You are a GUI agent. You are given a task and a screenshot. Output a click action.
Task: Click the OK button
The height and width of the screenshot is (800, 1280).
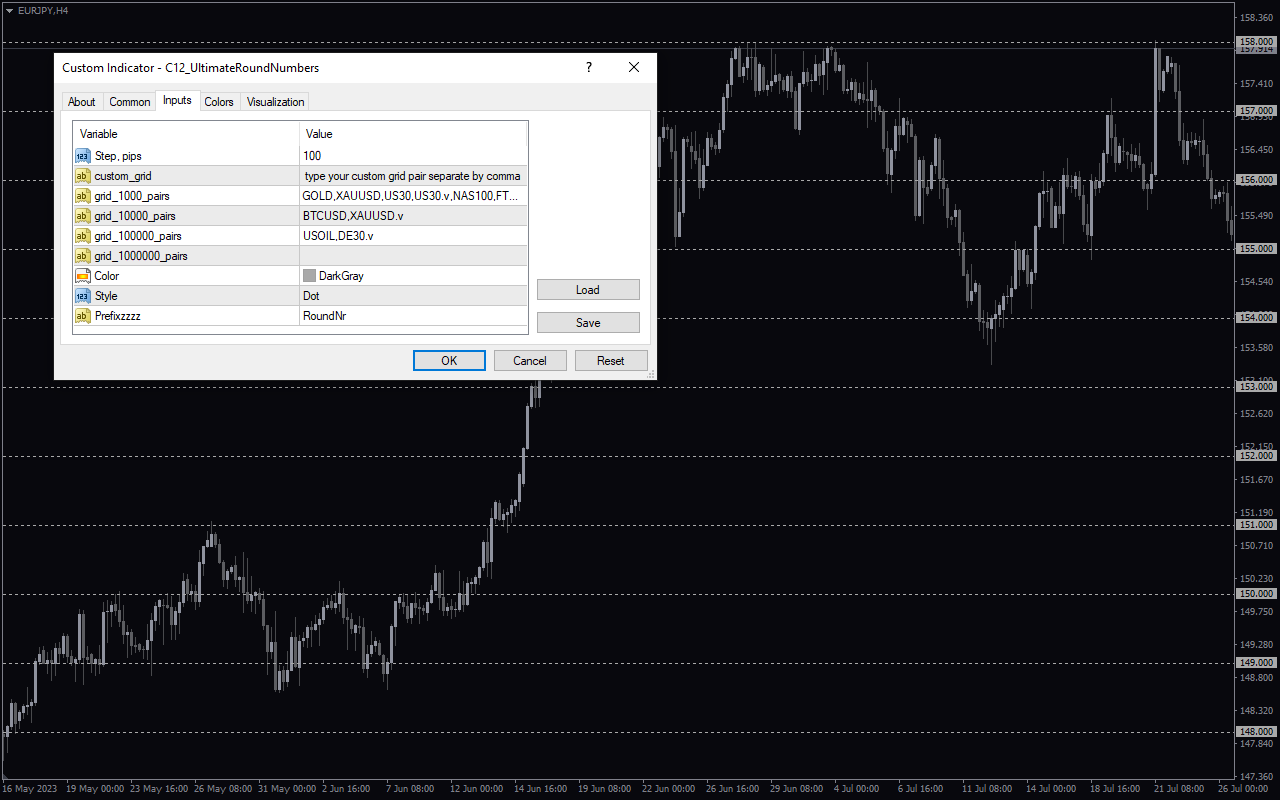point(449,361)
